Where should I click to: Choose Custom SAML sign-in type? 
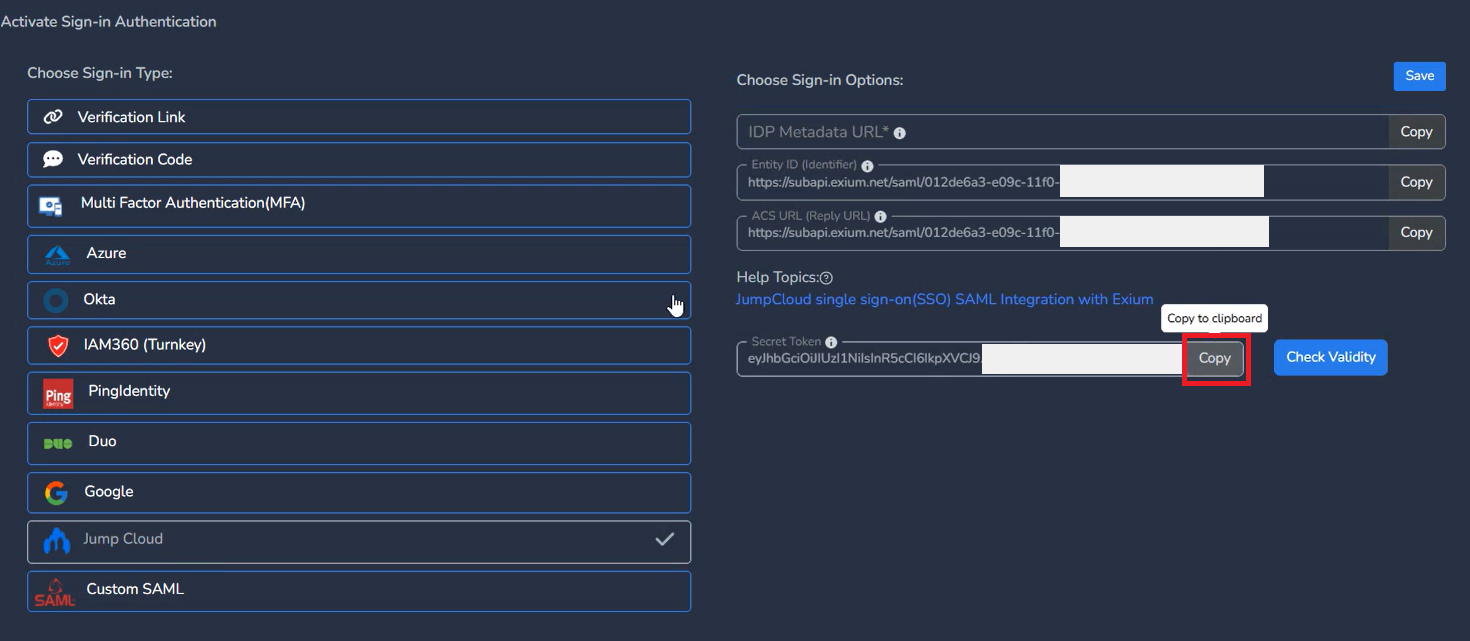(x=359, y=591)
